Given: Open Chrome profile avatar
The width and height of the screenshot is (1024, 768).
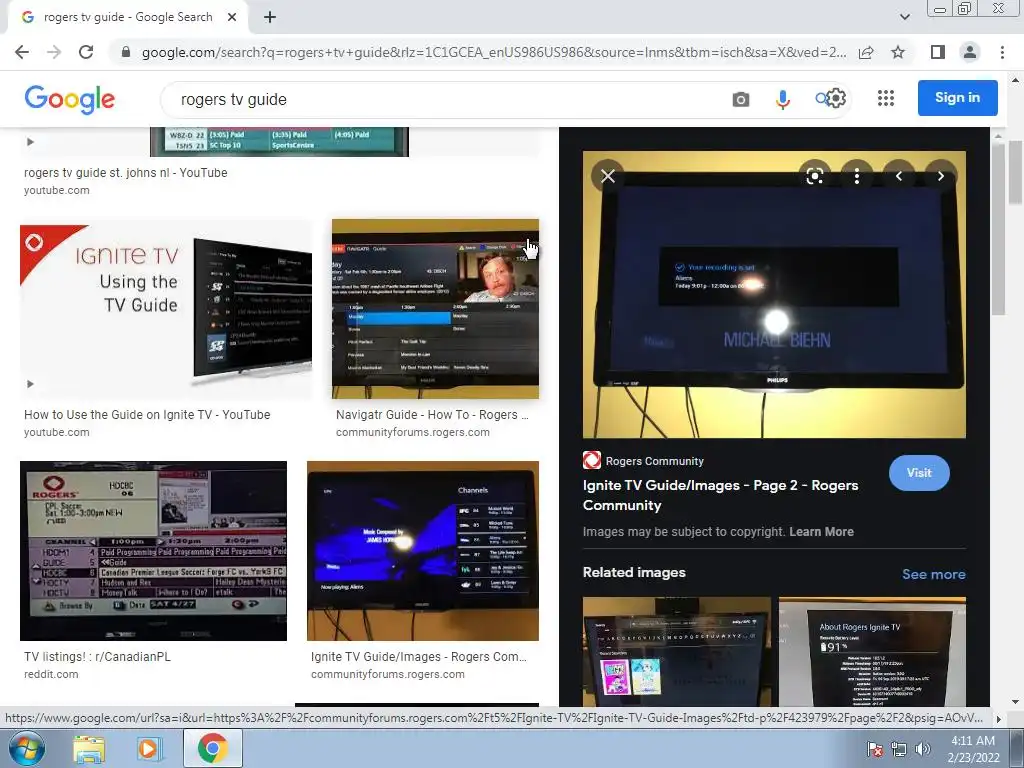Looking at the screenshot, I should coord(970,52).
